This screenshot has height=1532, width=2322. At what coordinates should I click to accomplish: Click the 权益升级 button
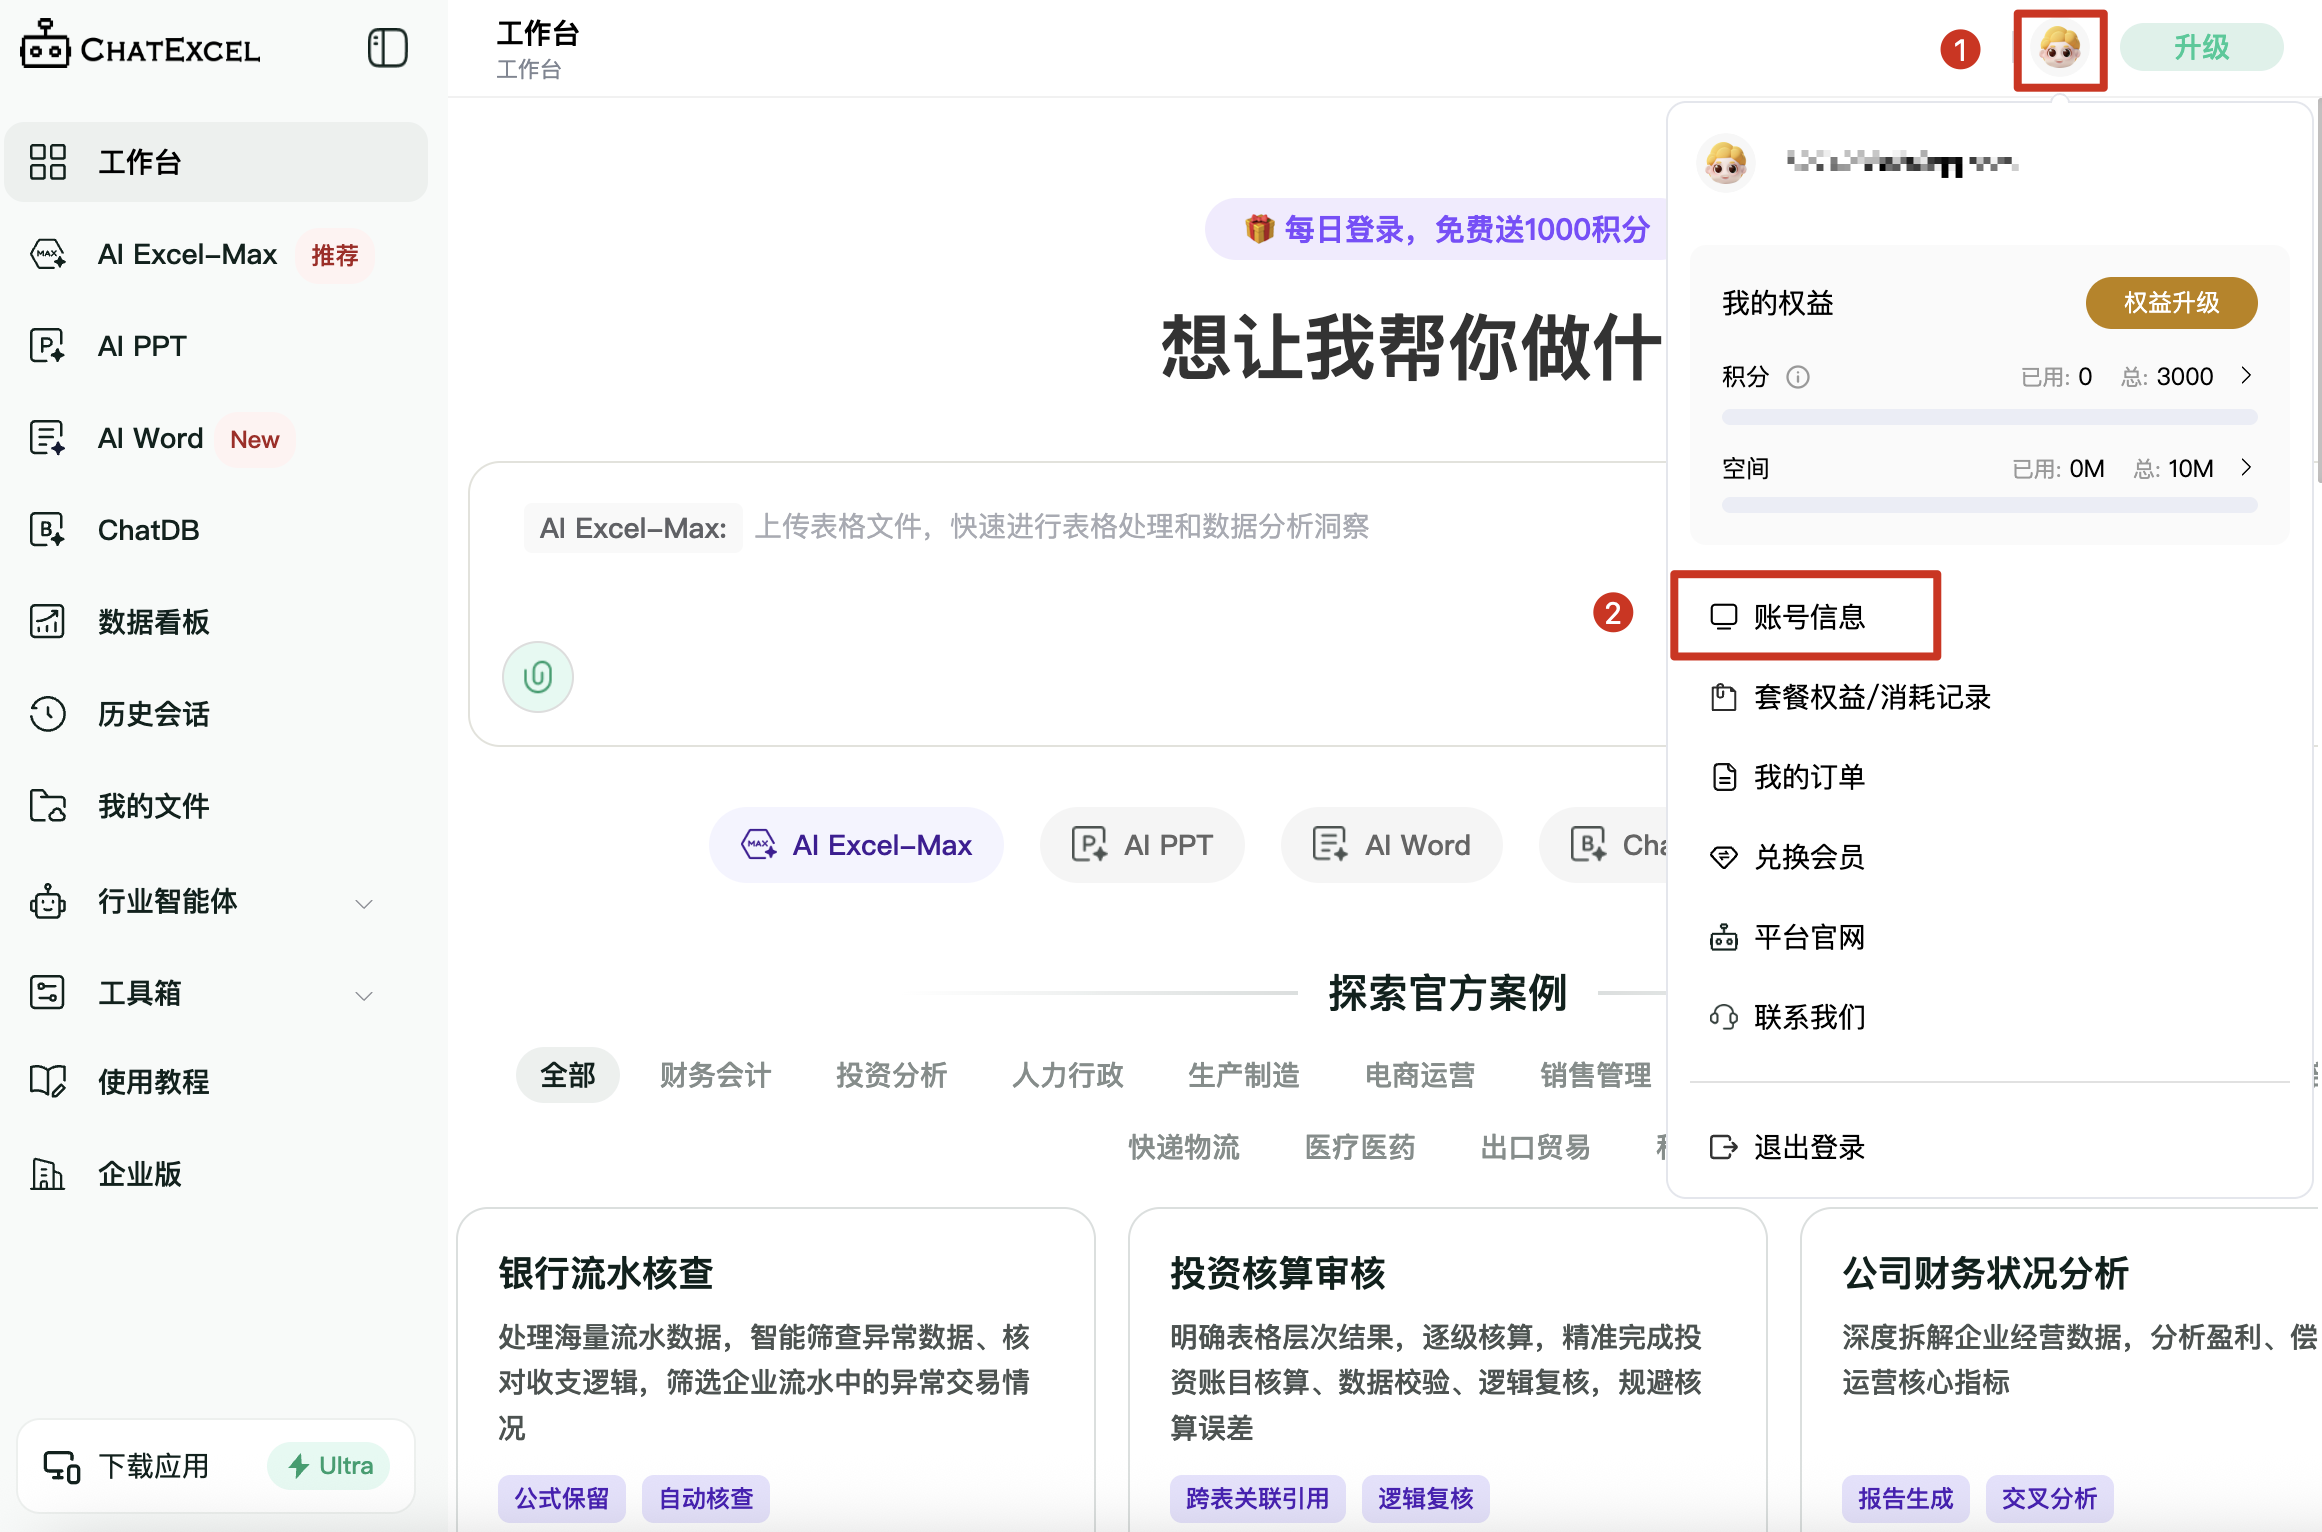click(2171, 302)
